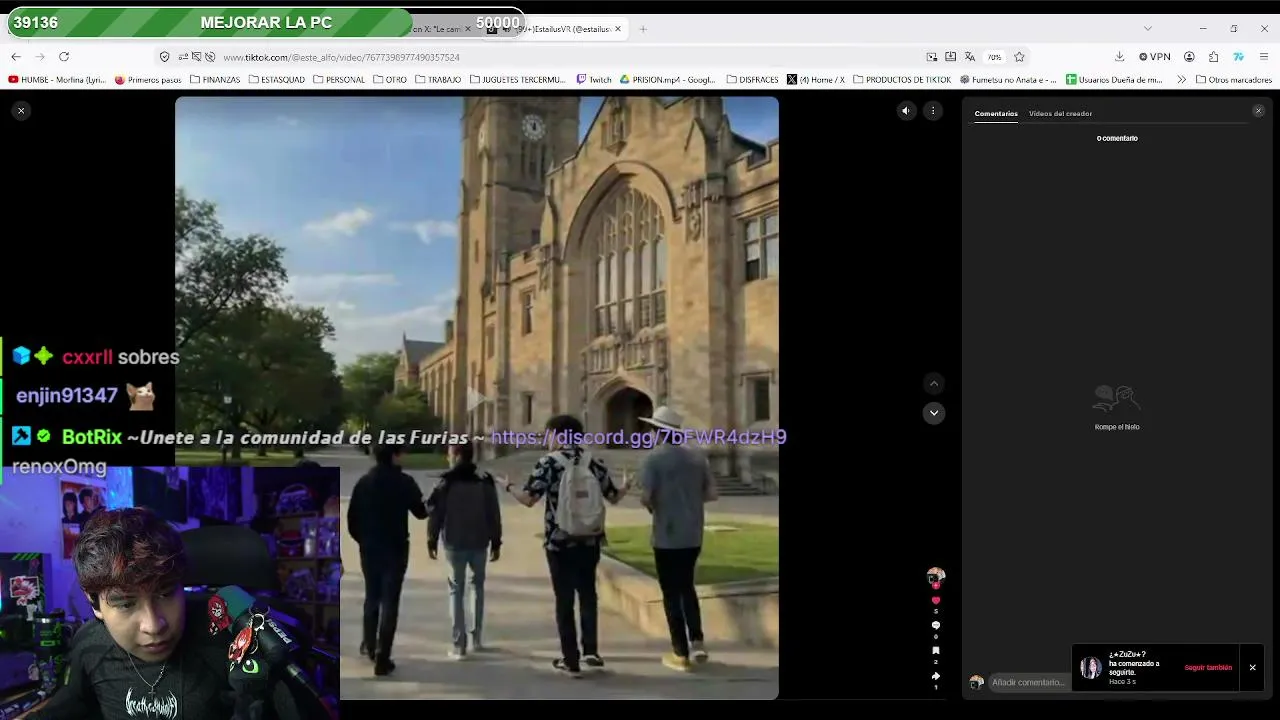The image size is (1280, 720).
Task: Close the TikTok video viewer
Action: (21, 111)
